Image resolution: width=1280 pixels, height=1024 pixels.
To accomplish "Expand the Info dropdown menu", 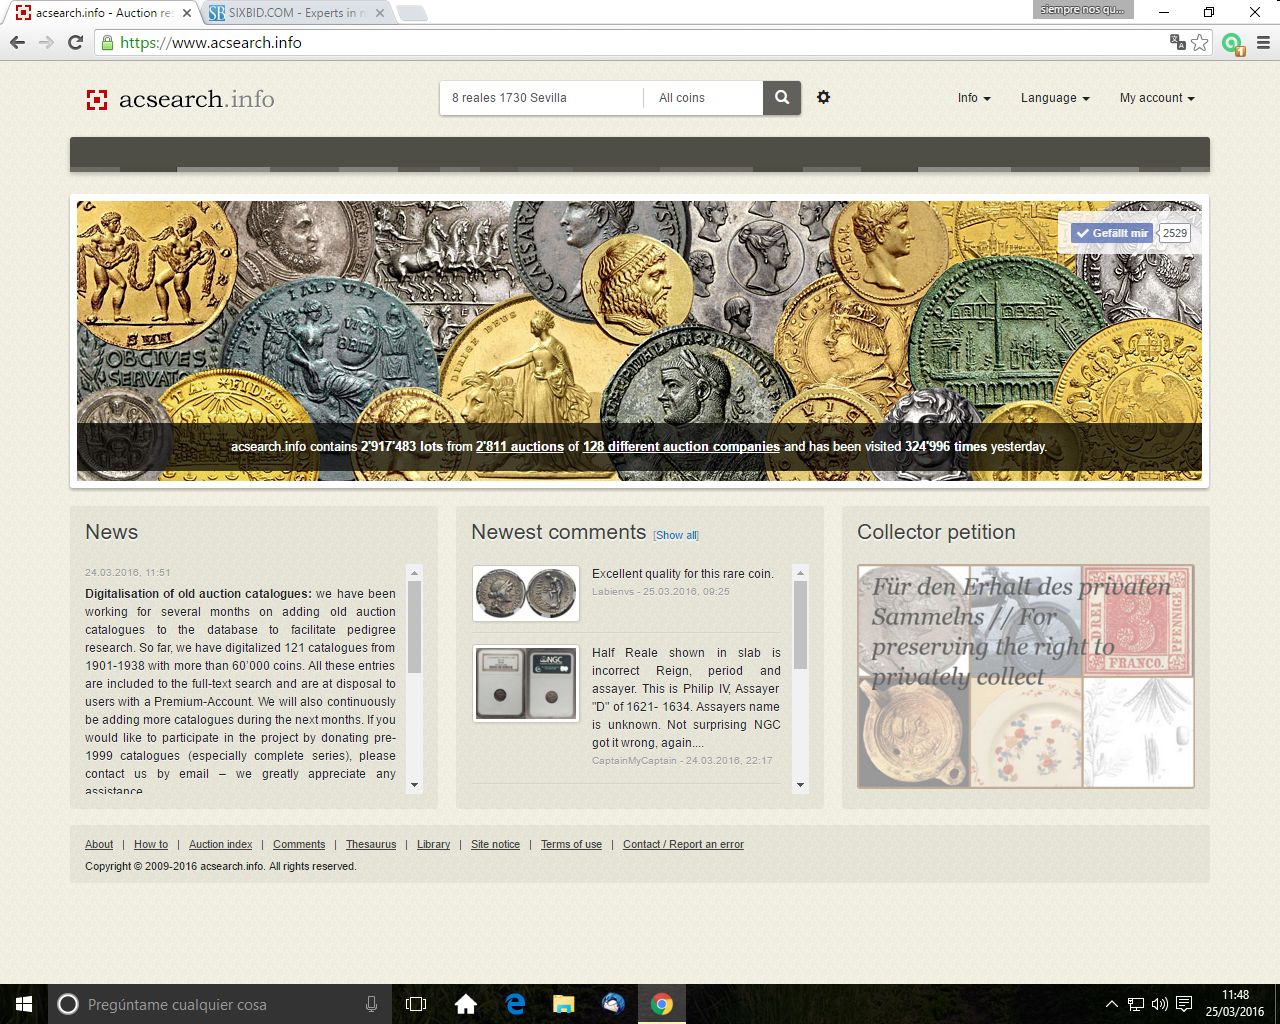I will click(974, 98).
